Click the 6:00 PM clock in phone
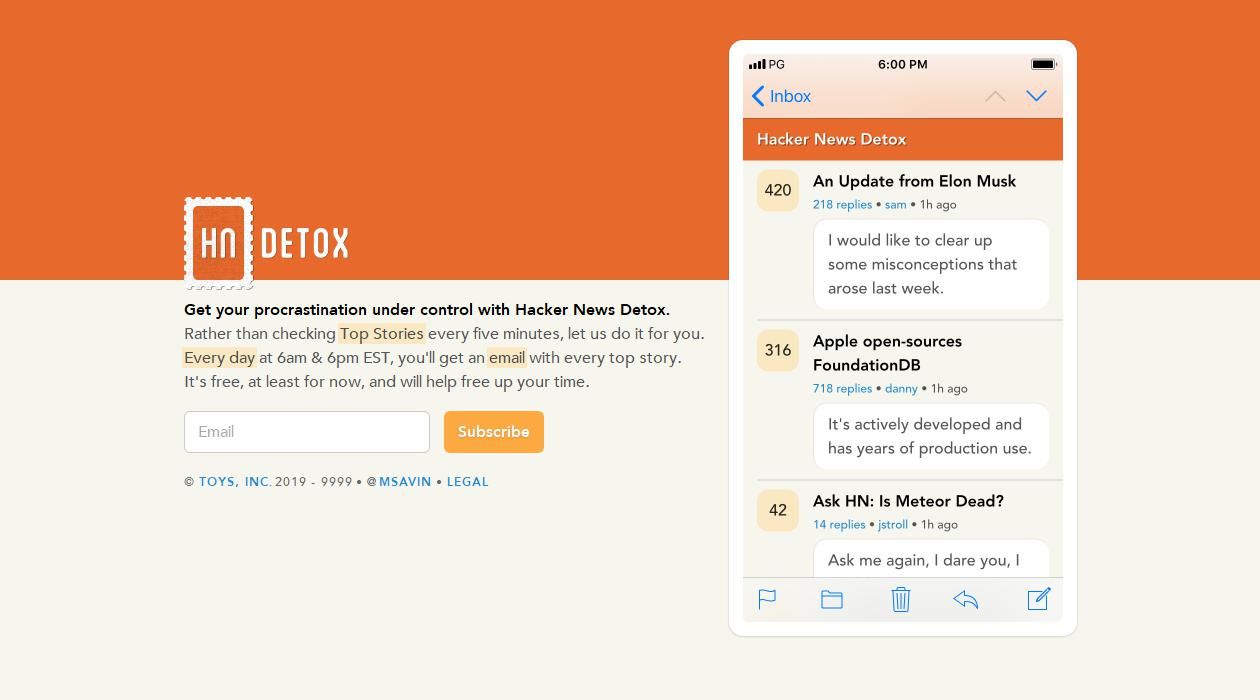This screenshot has height=700, width=1260. [903, 64]
